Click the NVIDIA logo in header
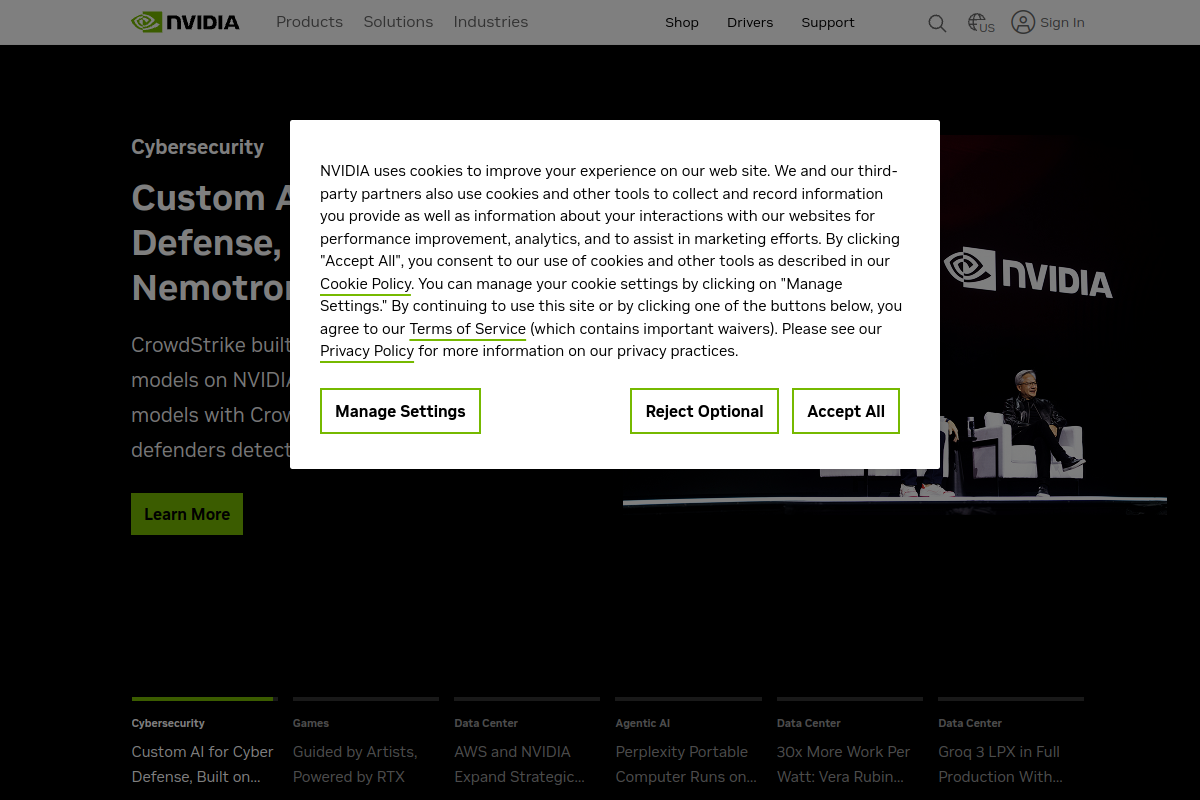The height and width of the screenshot is (800, 1200). coord(186,22)
